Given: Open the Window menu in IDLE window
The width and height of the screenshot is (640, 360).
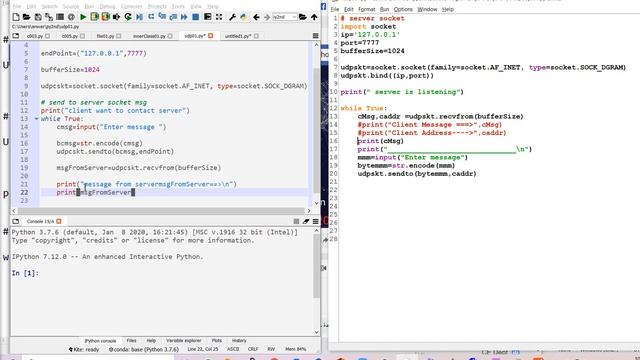Looking at the screenshot, I should [x=427, y=9].
